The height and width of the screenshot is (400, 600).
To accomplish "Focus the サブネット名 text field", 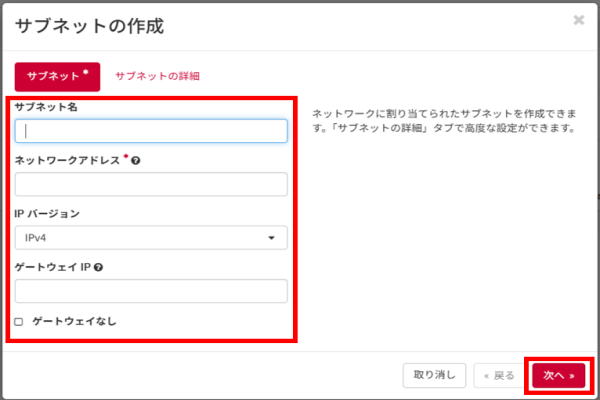I will 151,131.
